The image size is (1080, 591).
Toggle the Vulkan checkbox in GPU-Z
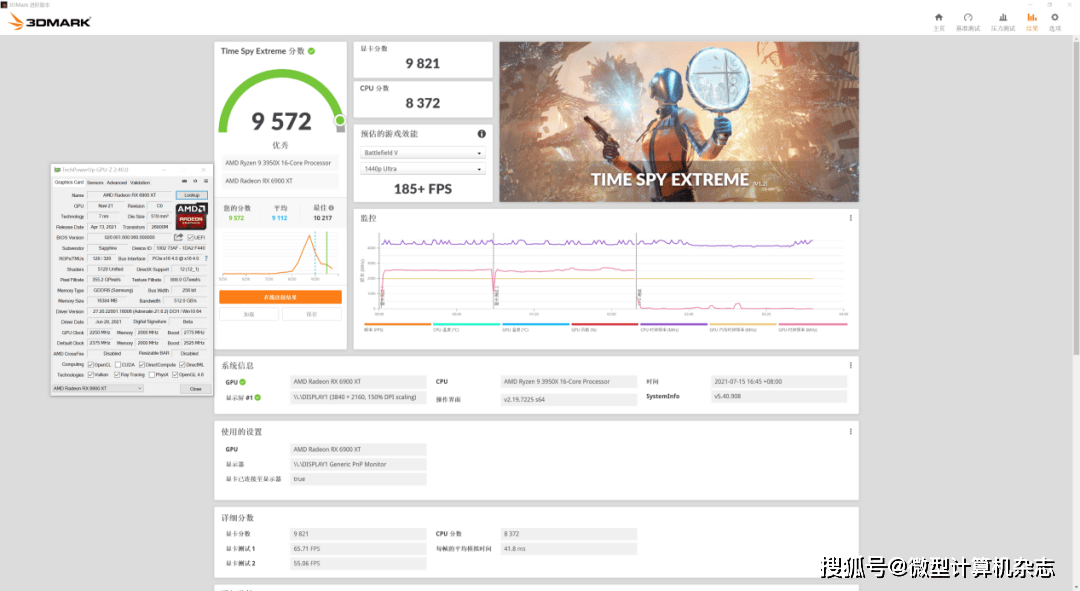tap(91, 375)
